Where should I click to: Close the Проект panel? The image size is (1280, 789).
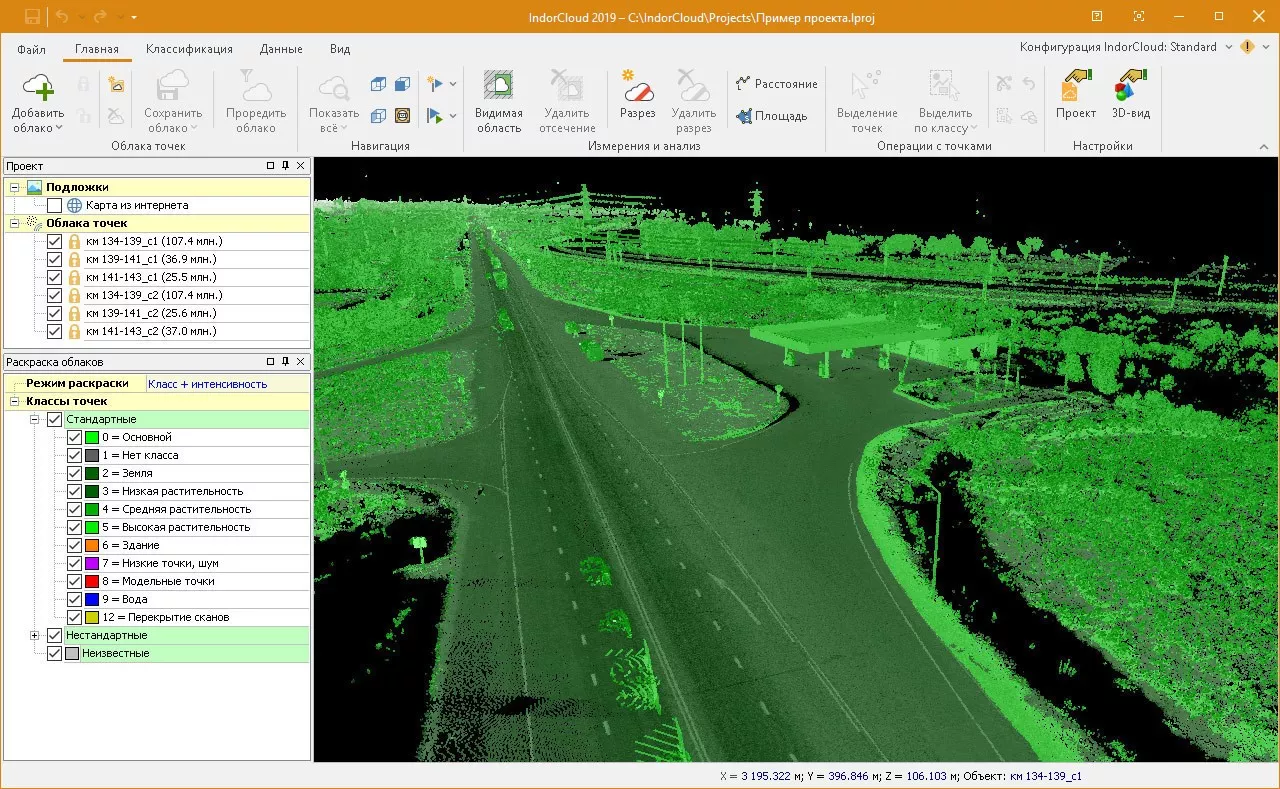[301, 166]
